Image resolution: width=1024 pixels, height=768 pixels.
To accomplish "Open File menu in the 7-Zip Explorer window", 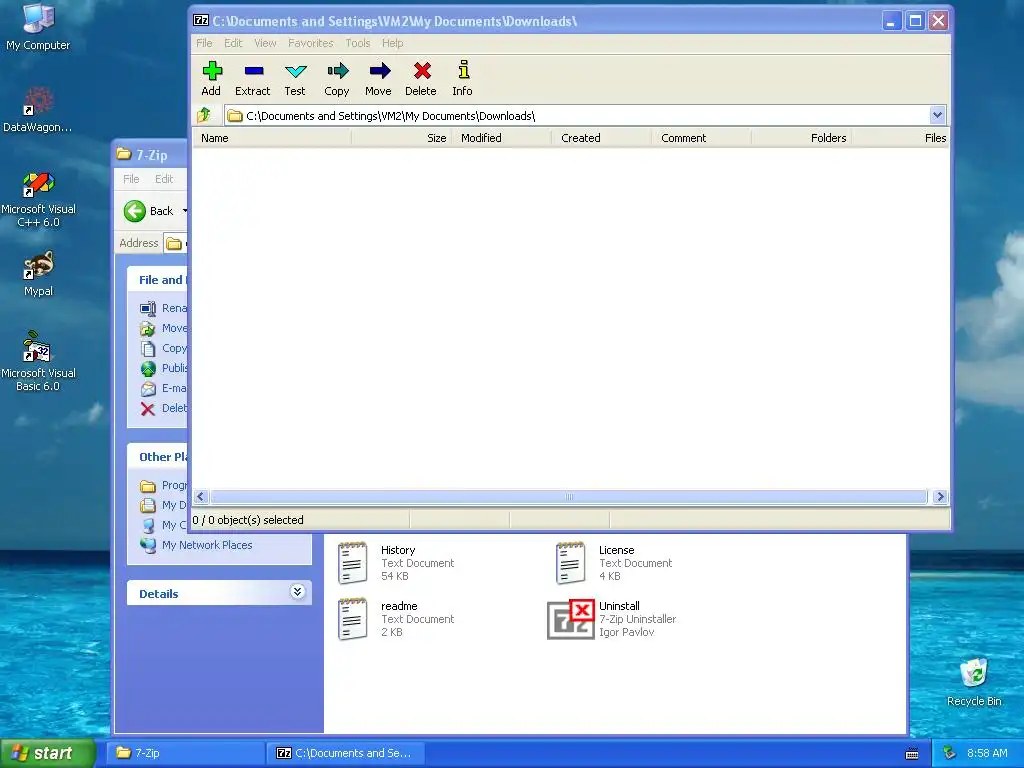I will [x=131, y=179].
